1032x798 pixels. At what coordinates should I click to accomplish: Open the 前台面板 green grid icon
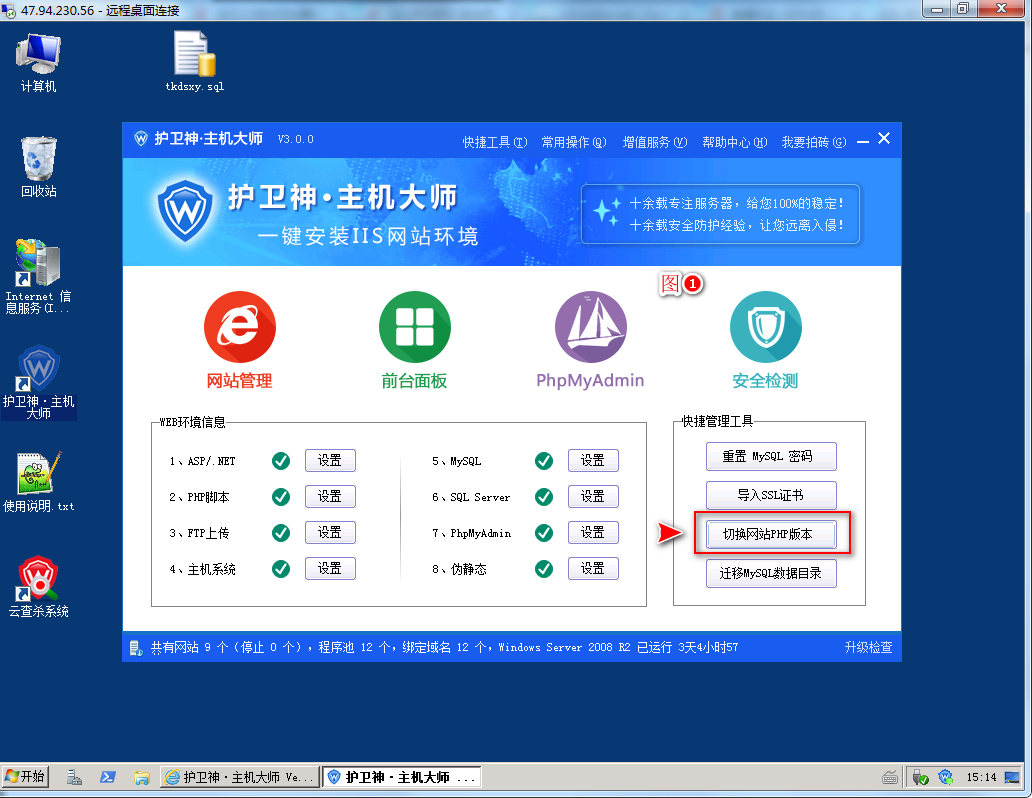tap(414, 330)
